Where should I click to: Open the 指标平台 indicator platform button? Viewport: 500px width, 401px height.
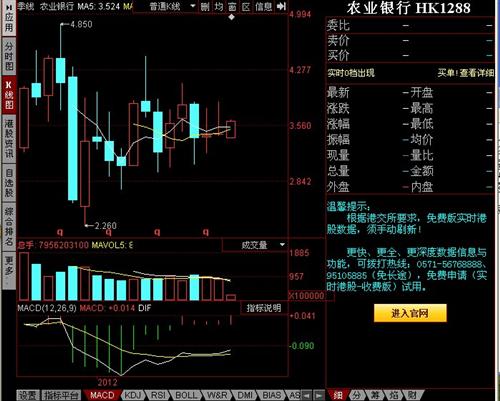click(x=62, y=395)
